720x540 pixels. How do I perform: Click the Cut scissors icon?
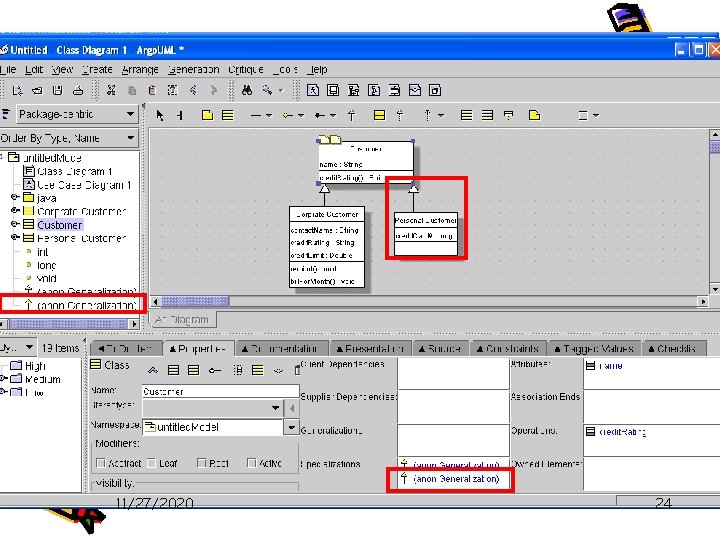click(111, 90)
